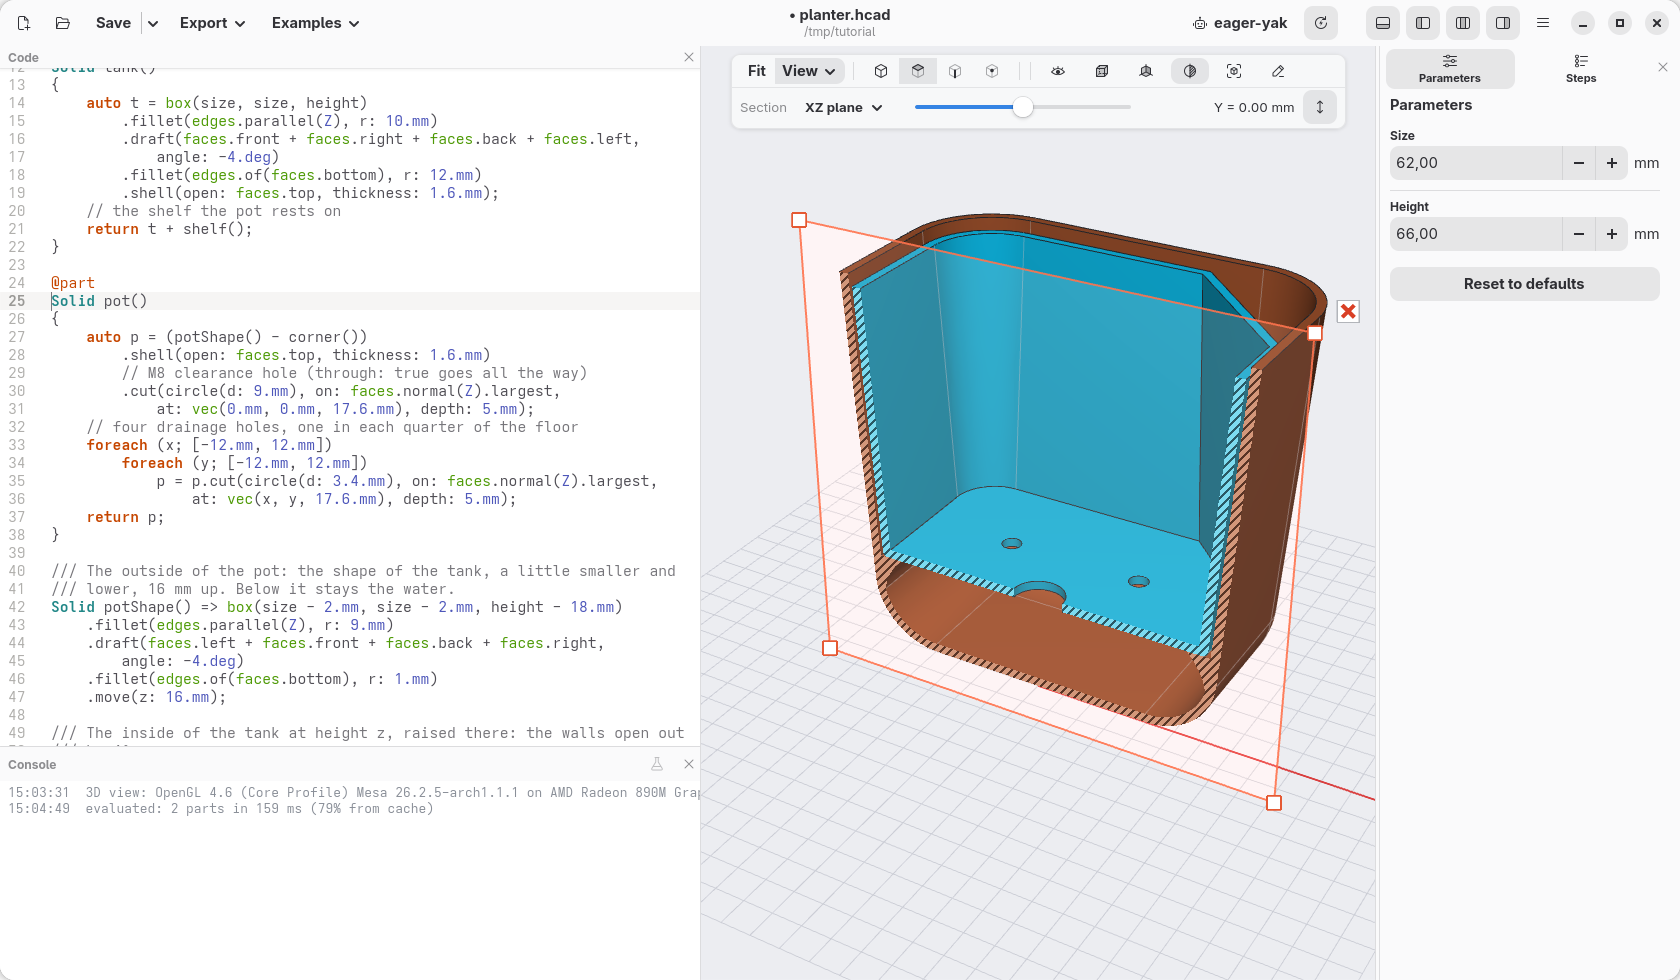Click the red X section close marker
This screenshot has height=980, width=1680.
click(1348, 312)
